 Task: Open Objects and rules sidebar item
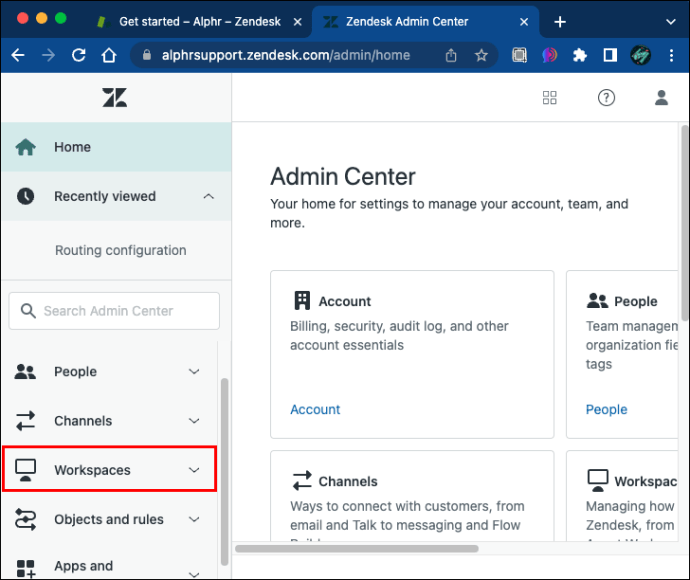[109, 519]
